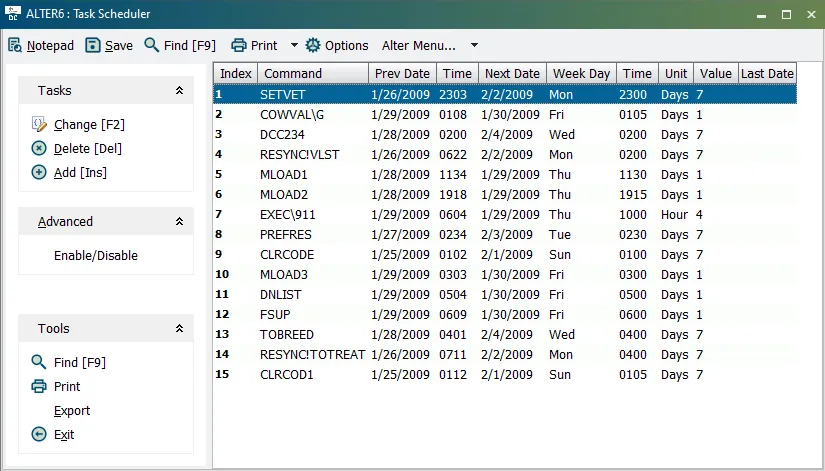Click the Tools panel Print icon
This screenshot has height=471, width=825.
[39, 386]
